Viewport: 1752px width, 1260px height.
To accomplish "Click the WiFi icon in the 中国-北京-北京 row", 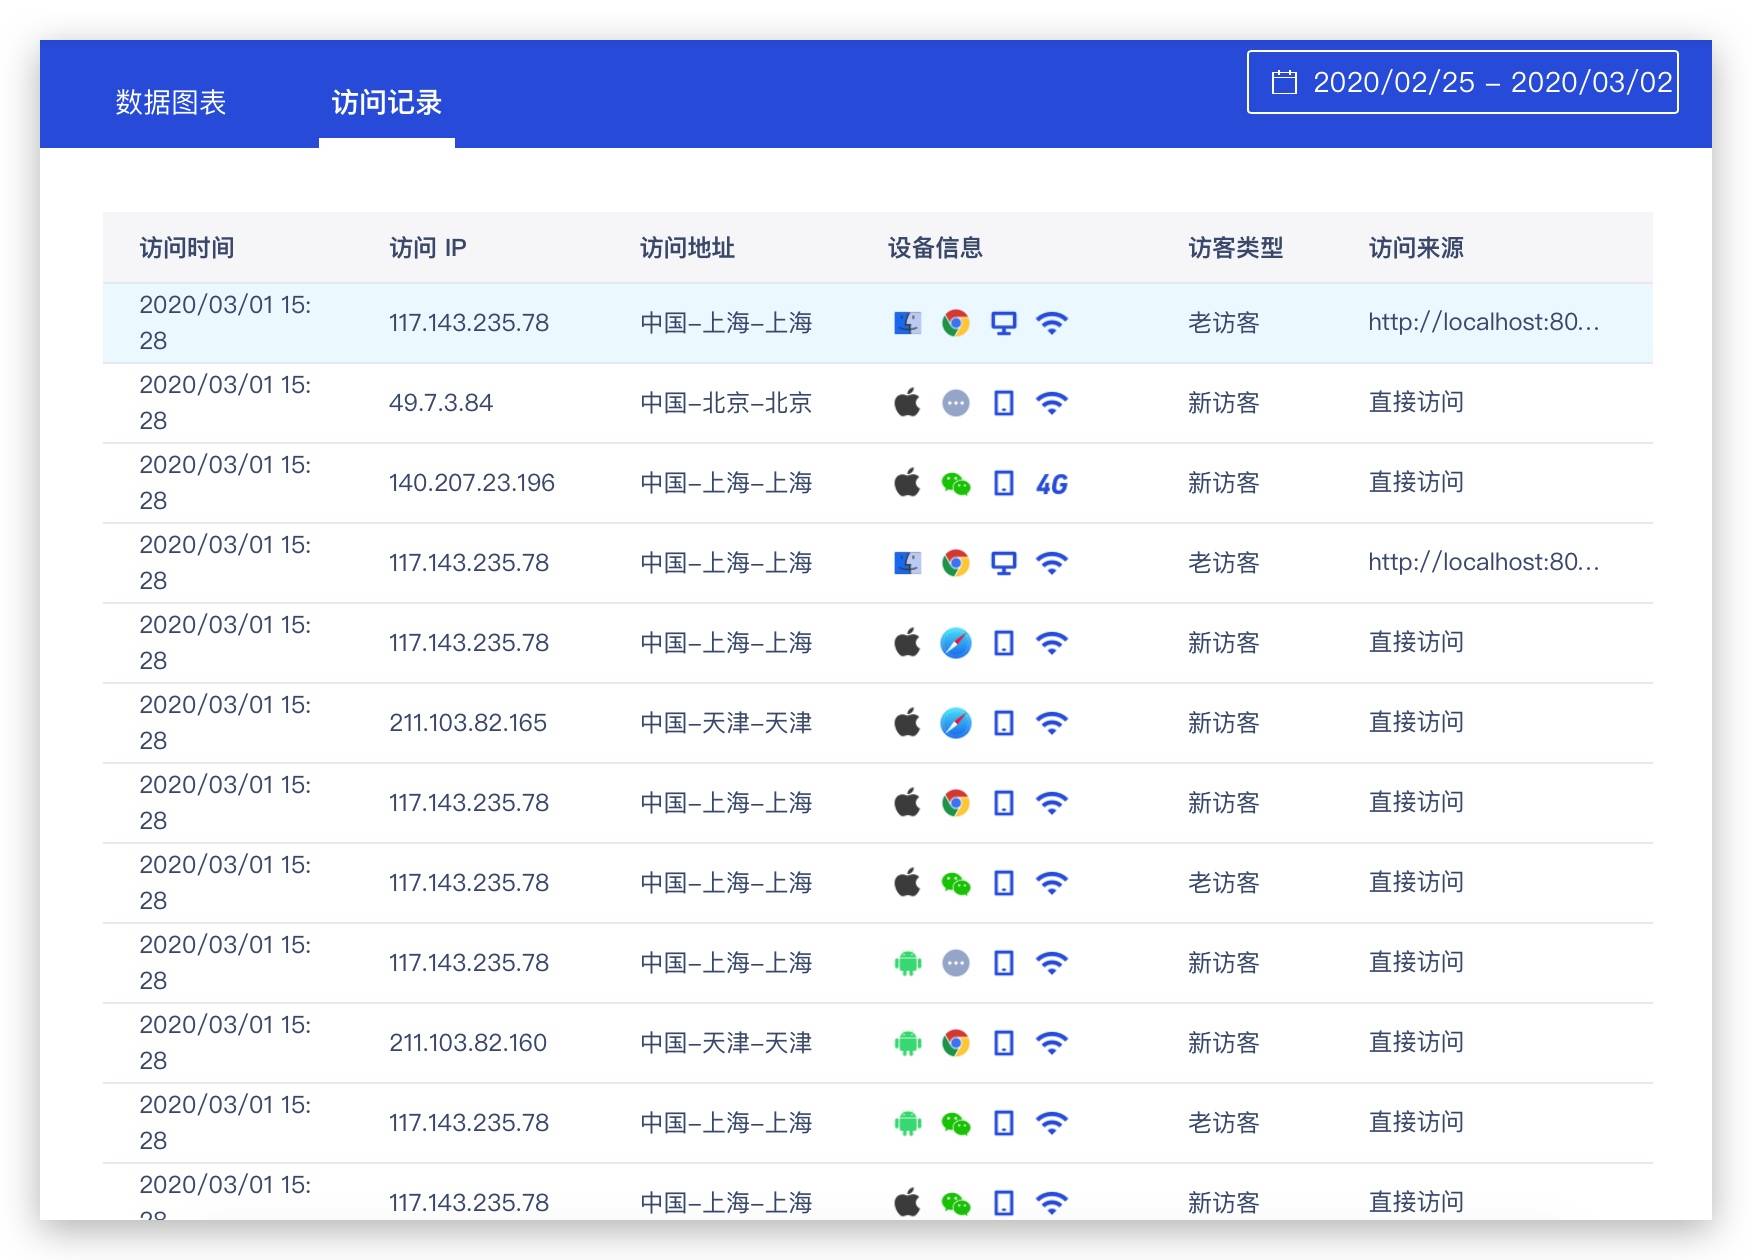I will (x=1052, y=403).
